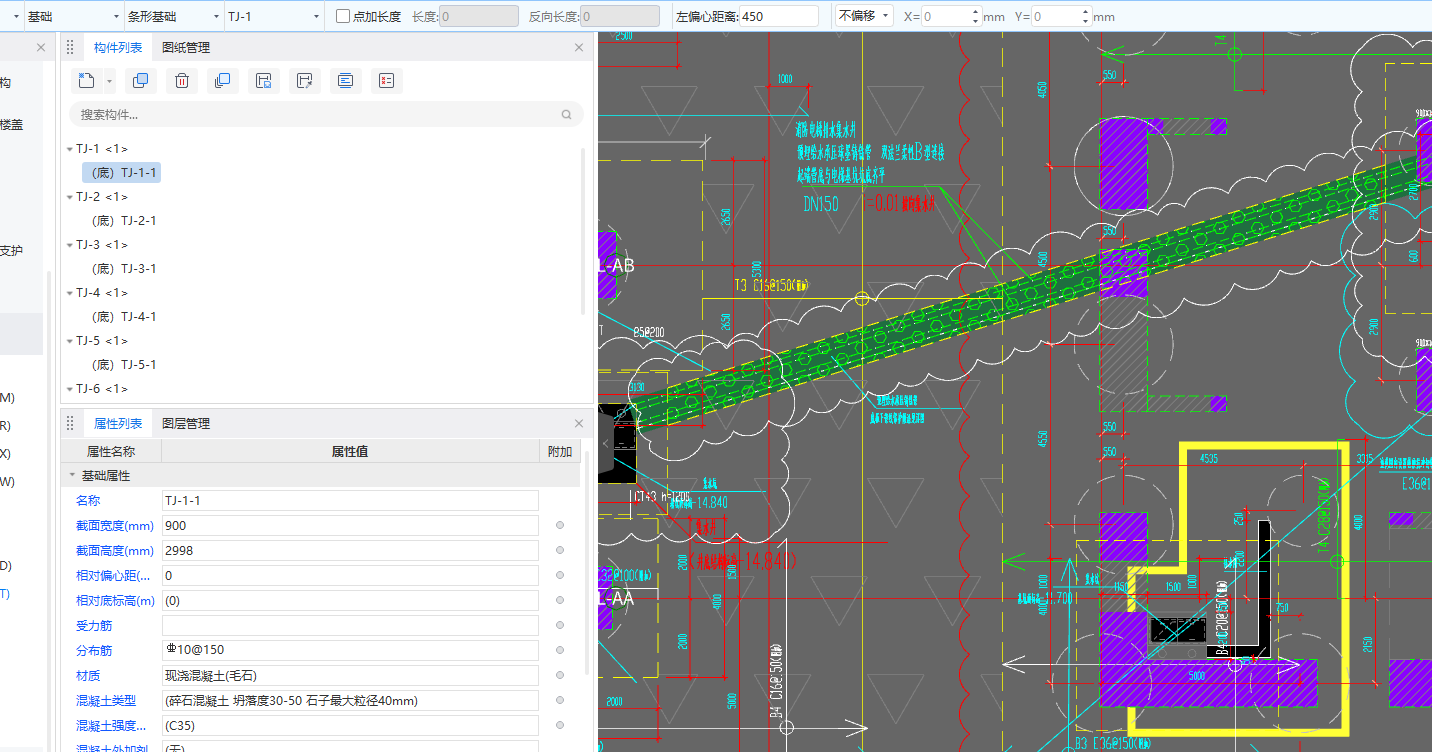Open the 不偏移 offset dropdown

864,16
